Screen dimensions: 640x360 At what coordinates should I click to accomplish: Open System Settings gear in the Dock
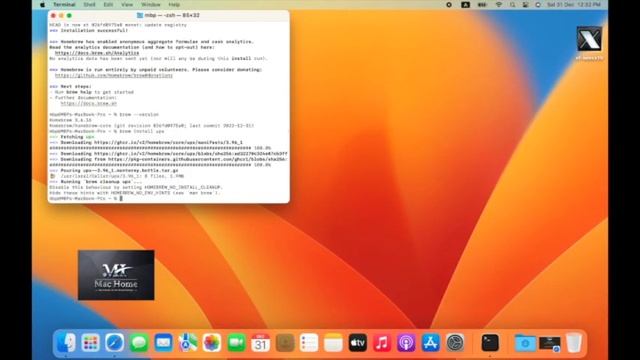pyautogui.click(x=455, y=342)
